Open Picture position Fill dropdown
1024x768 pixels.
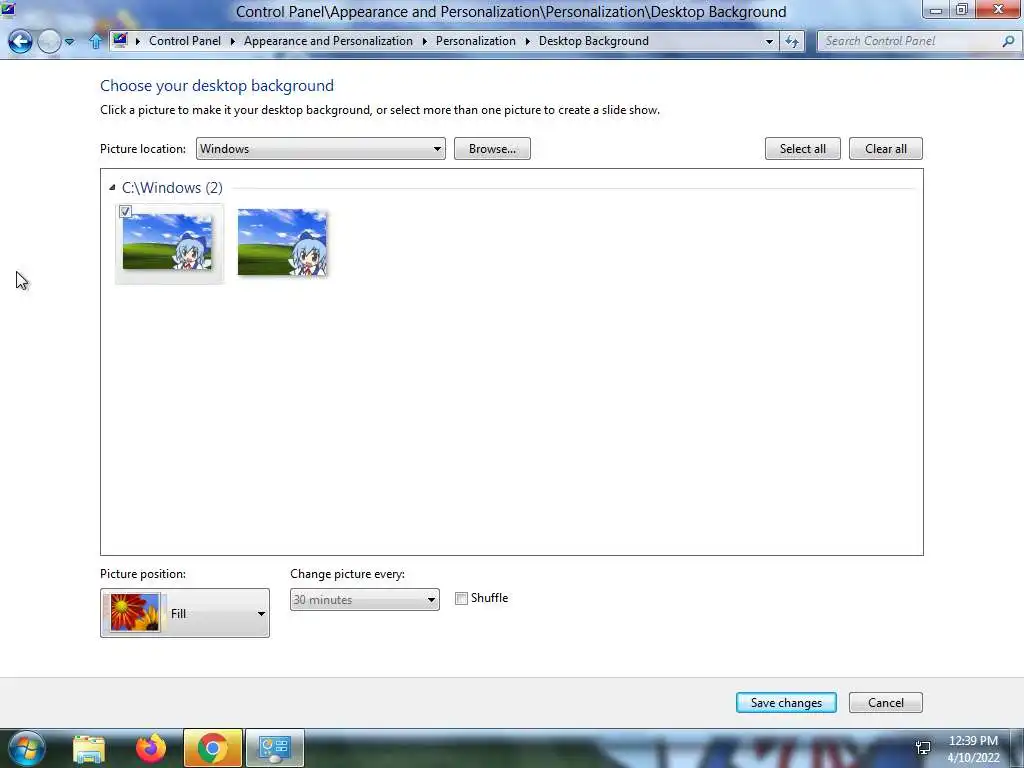(x=185, y=613)
